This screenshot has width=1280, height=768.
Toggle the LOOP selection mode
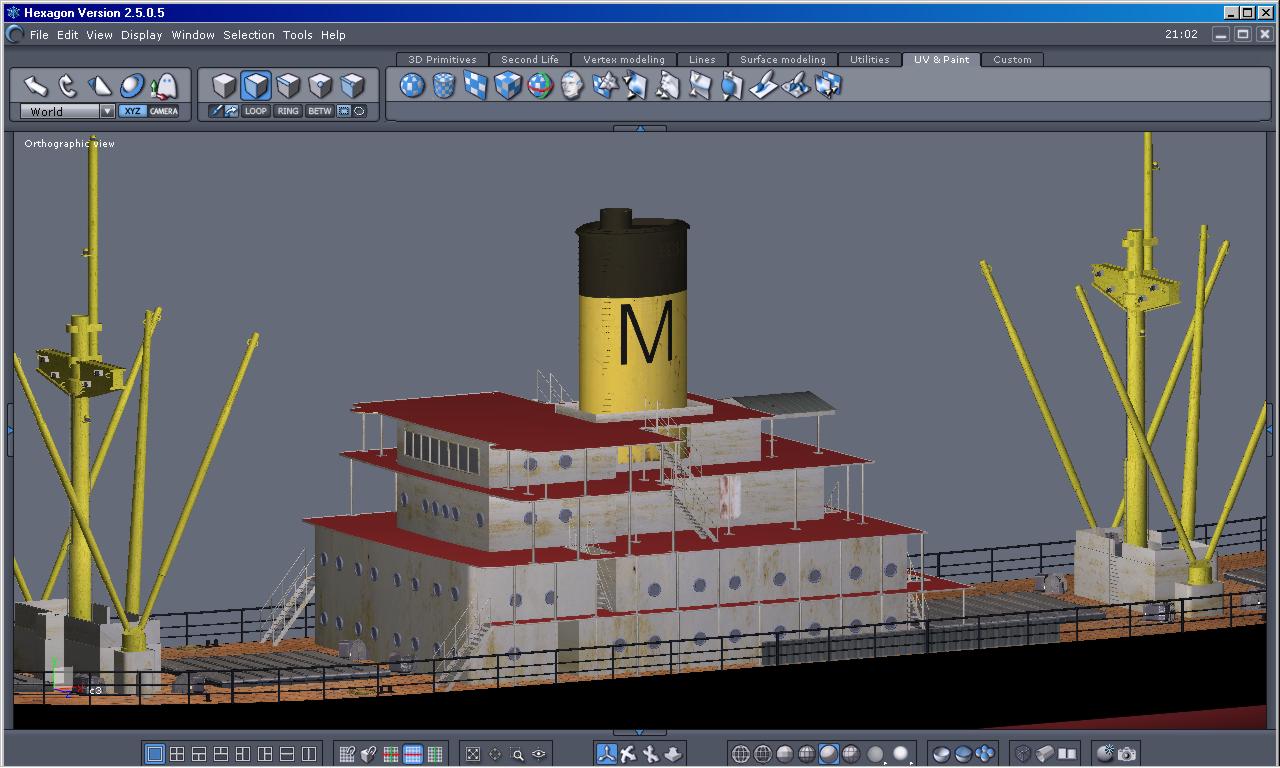(256, 111)
